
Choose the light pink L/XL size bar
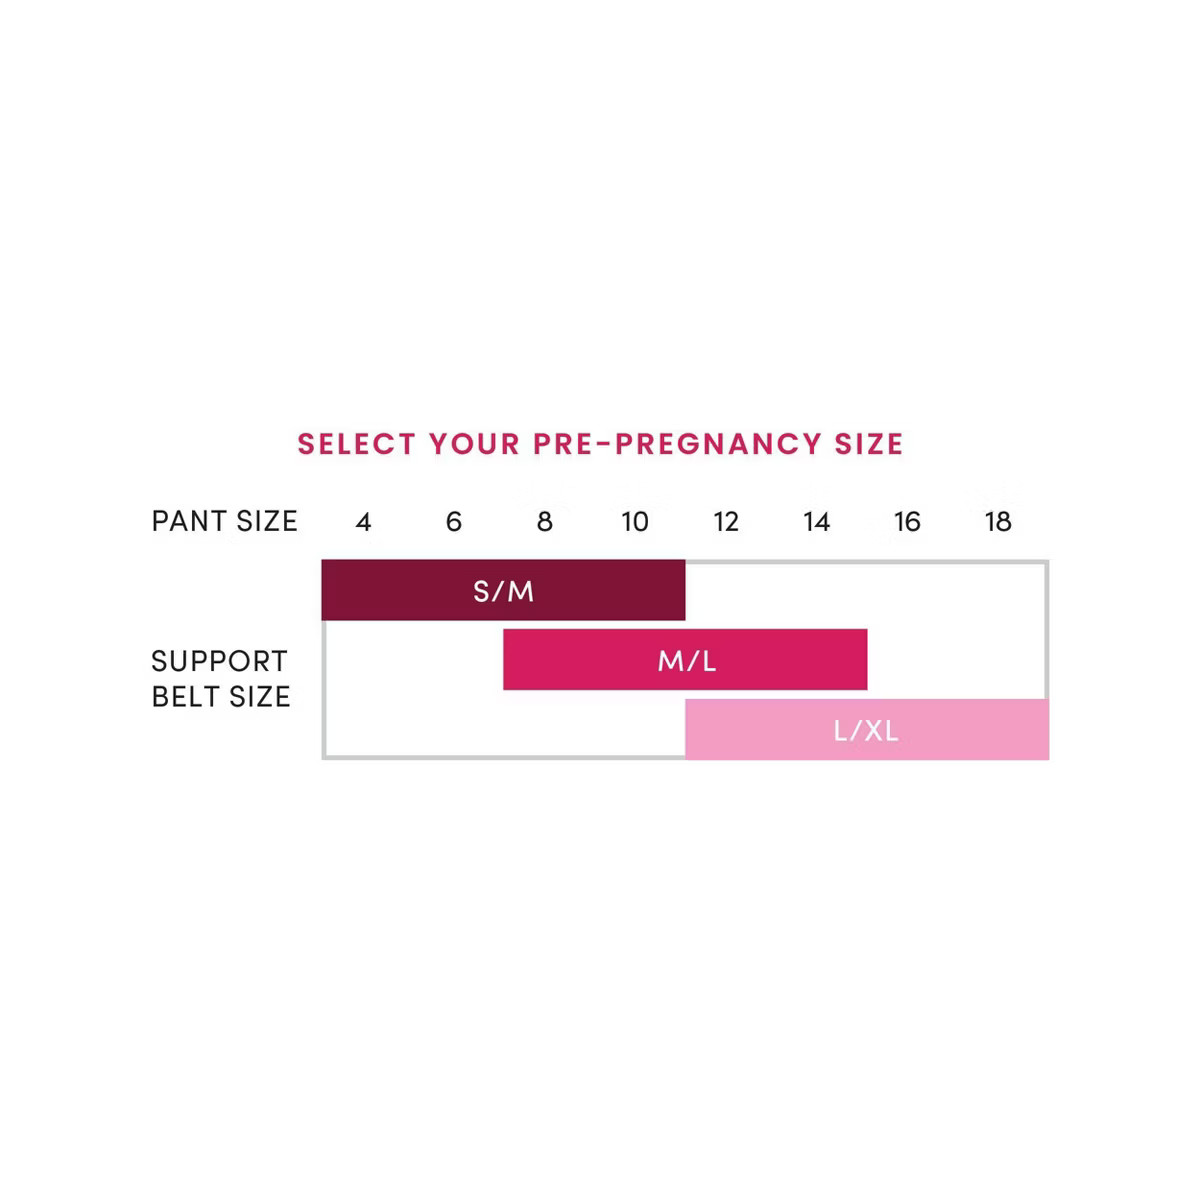[866, 730]
